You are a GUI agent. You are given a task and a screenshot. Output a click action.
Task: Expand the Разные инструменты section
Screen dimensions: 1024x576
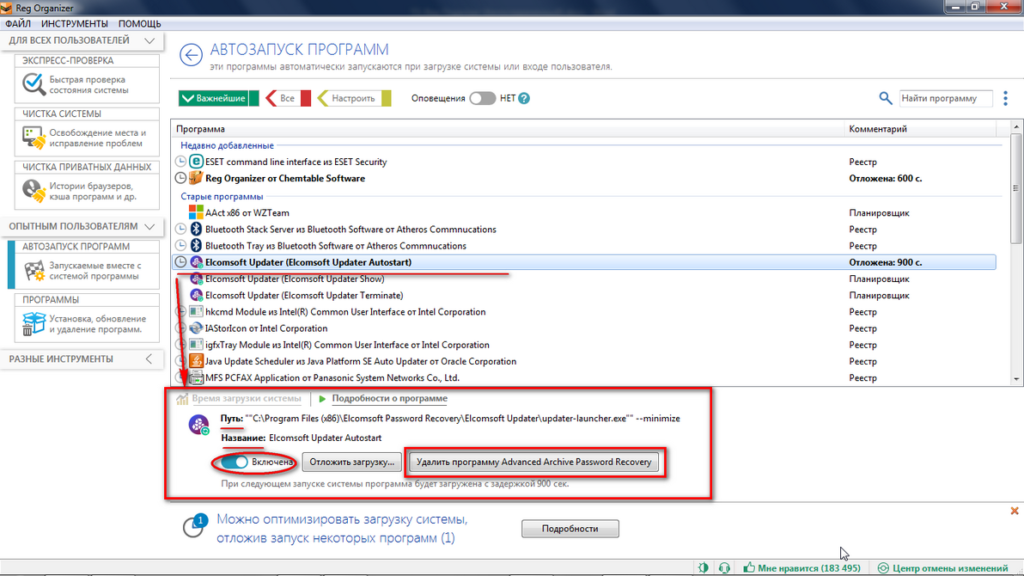(x=149, y=359)
